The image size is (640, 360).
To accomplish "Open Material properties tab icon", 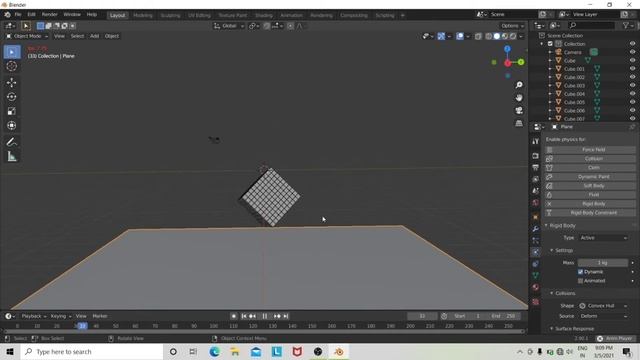I will coord(536,287).
